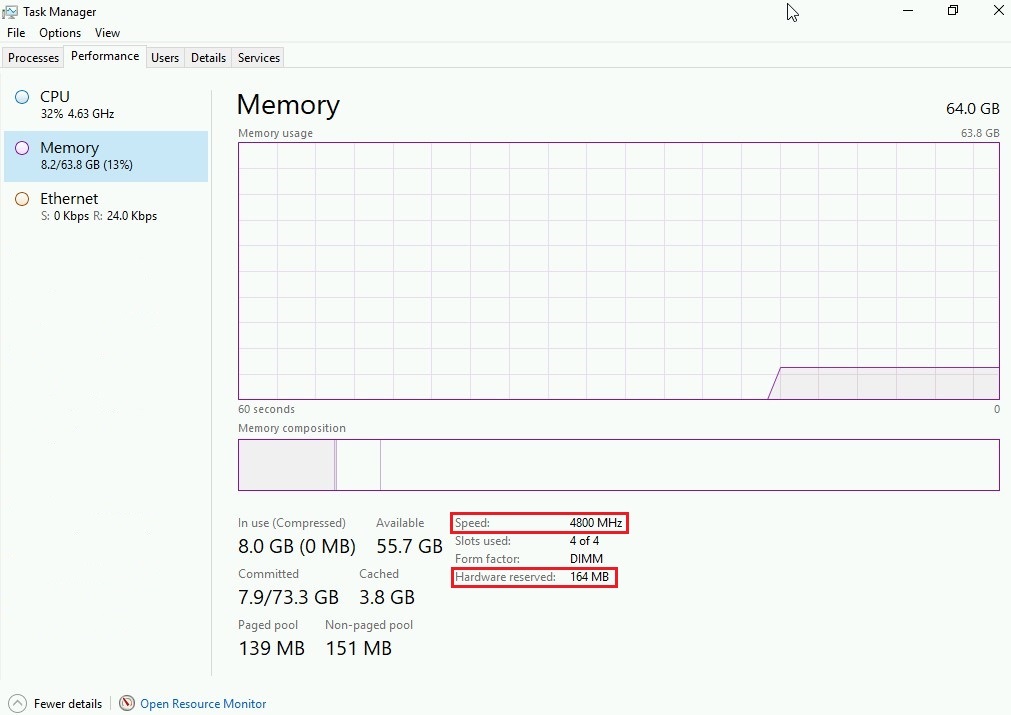Open Resource Monitor via the link
Image resolution: width=1011 pixels, height=715 pixels.
point(203,703)
